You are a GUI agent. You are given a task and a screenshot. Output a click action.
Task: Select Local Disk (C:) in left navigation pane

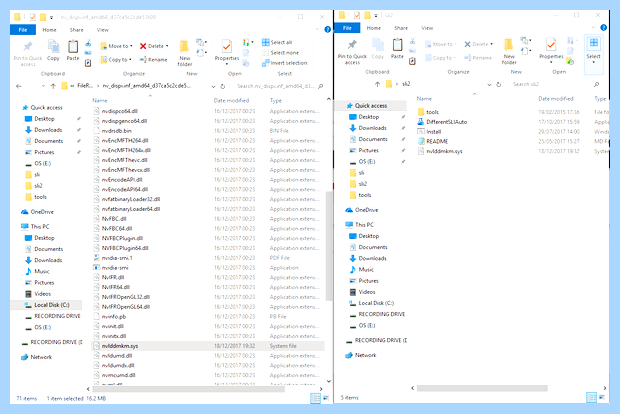coord(47,305)
